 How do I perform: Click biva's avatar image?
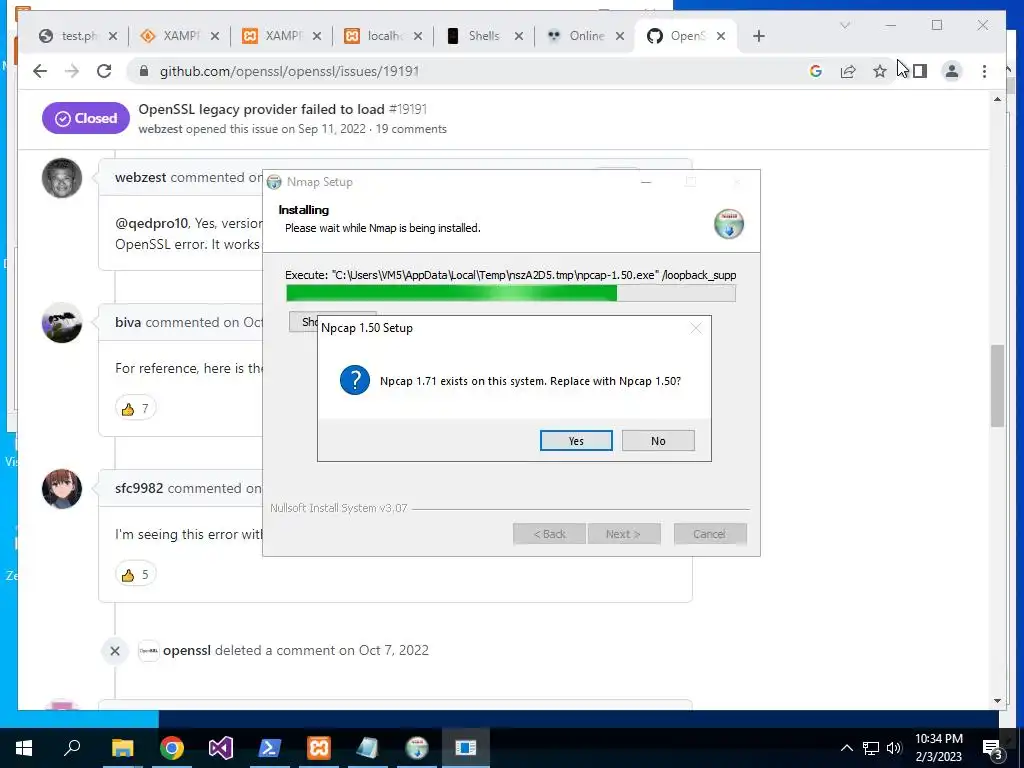pos(62,323)
